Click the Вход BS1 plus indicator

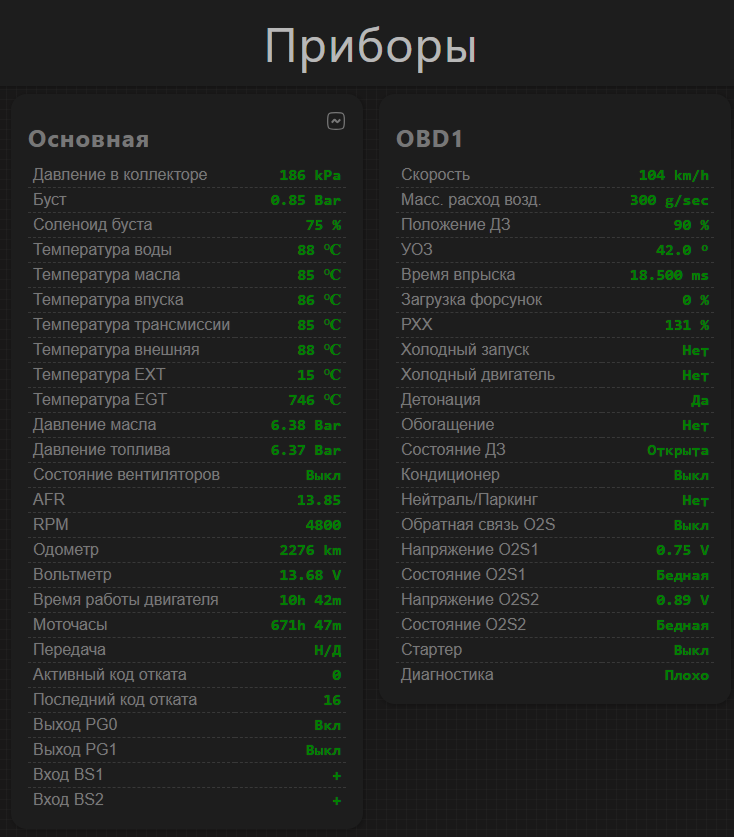(336, 775)
